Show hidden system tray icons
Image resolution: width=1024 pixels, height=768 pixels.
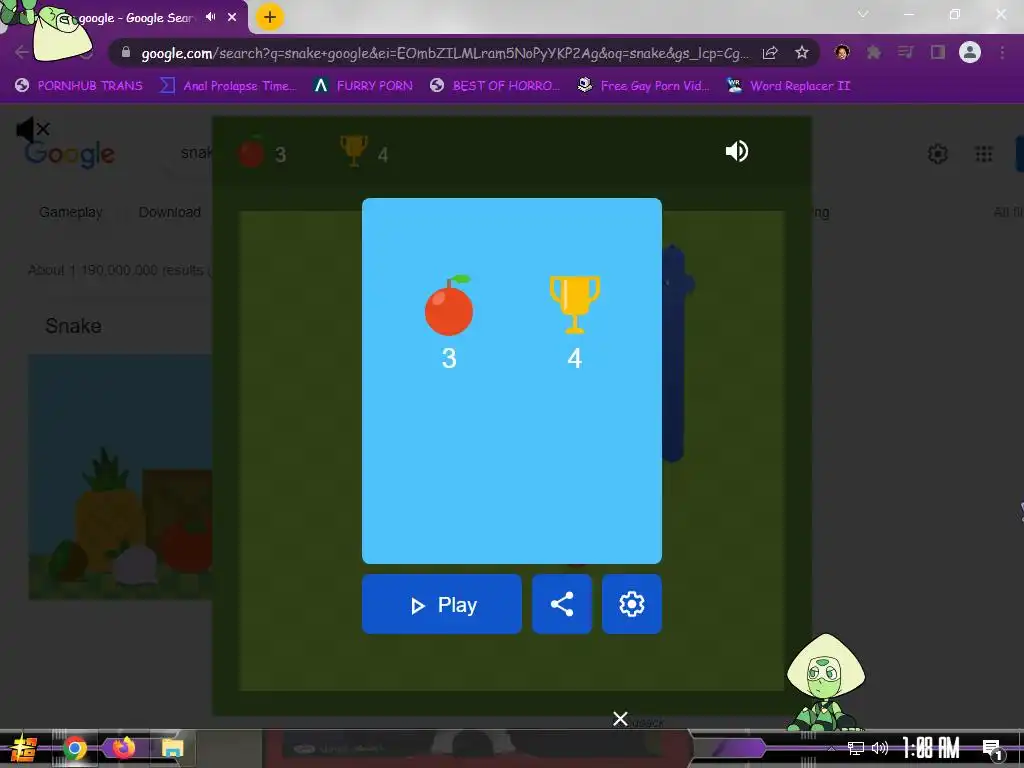831,748
